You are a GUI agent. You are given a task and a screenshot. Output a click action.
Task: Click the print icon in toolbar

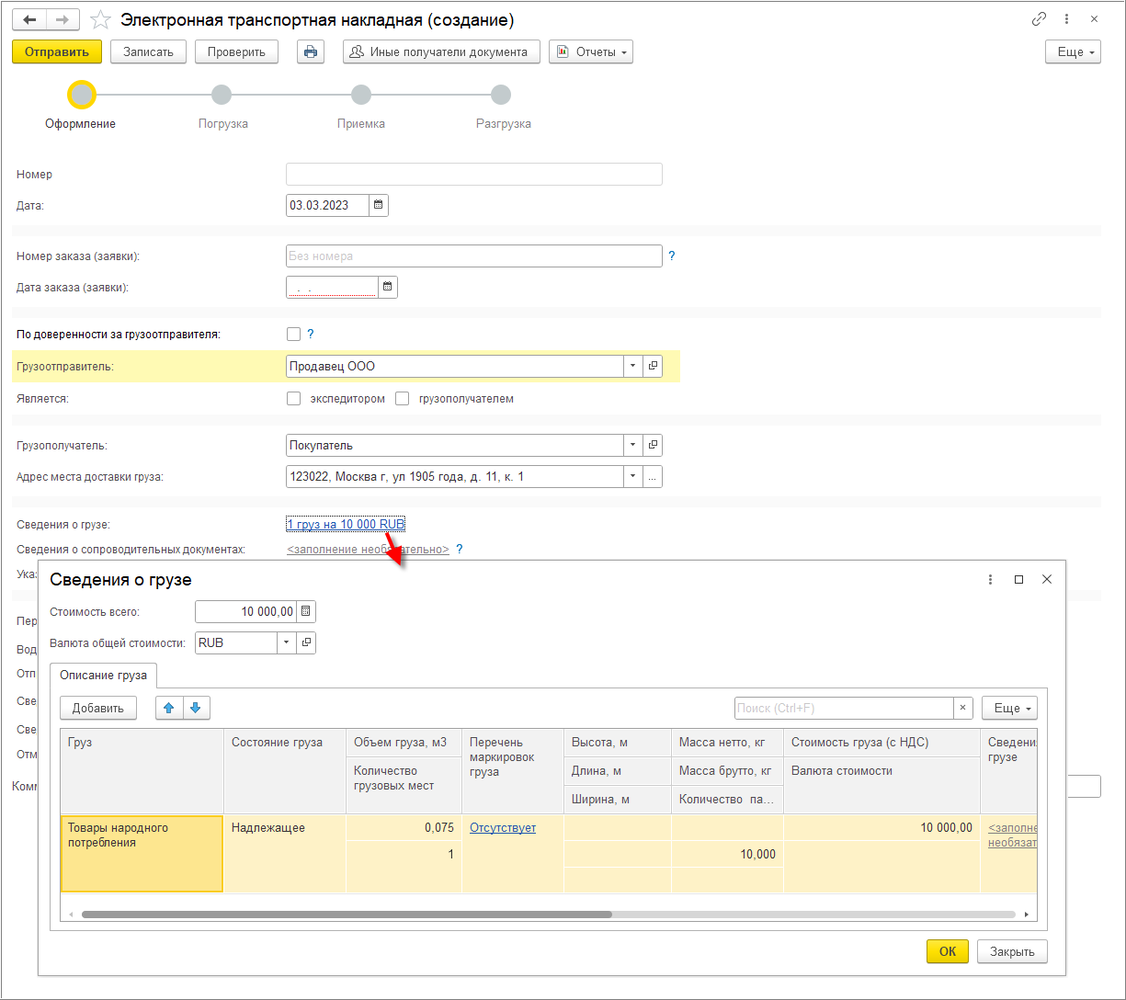tap(310, 52)
